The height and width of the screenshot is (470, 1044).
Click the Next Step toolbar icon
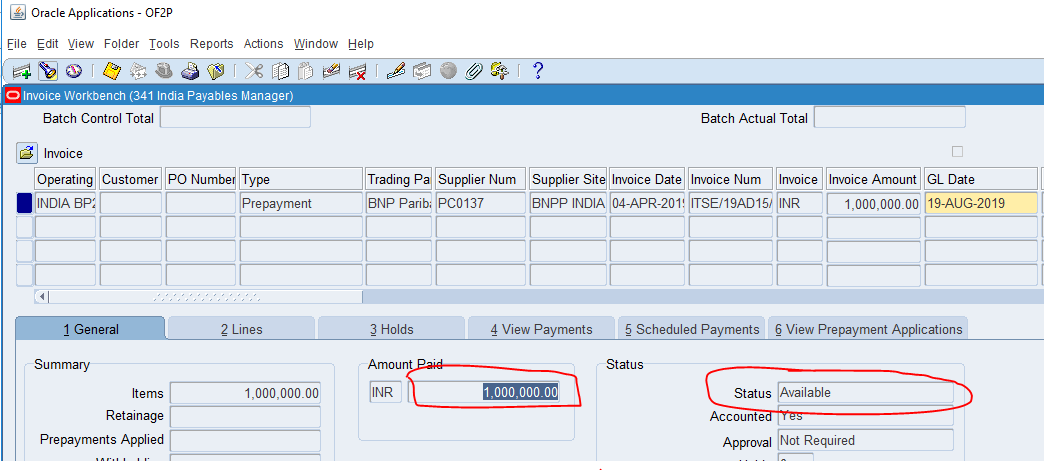click(x=138, y=71)
